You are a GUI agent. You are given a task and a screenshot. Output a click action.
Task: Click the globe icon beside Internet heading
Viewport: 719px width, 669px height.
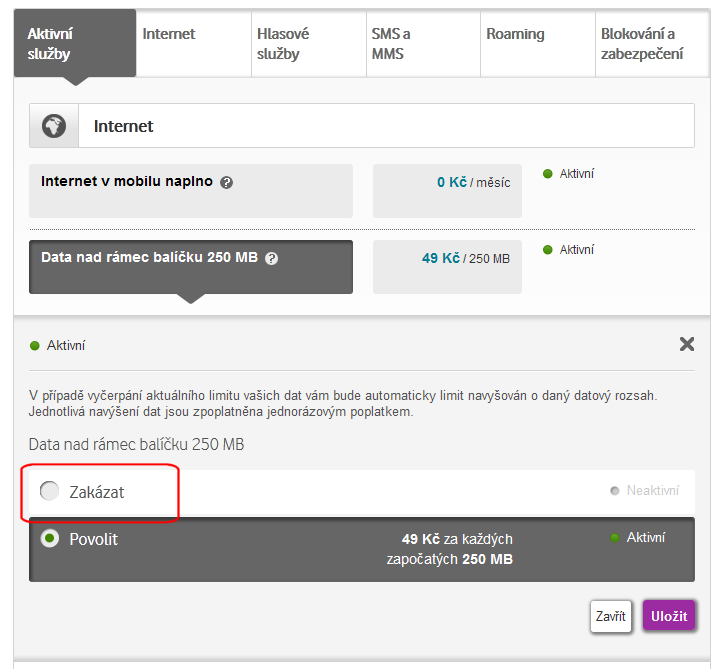point(54,126)
